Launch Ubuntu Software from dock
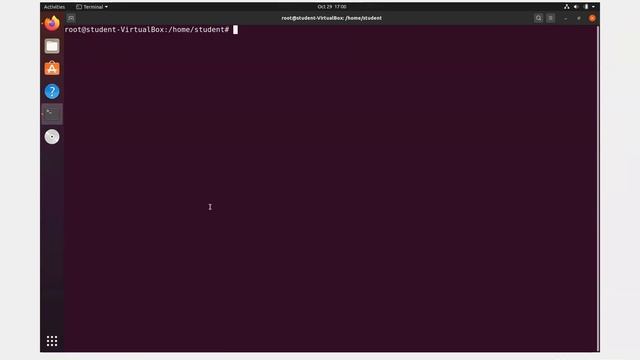640x360 pixels. point(52,69)
